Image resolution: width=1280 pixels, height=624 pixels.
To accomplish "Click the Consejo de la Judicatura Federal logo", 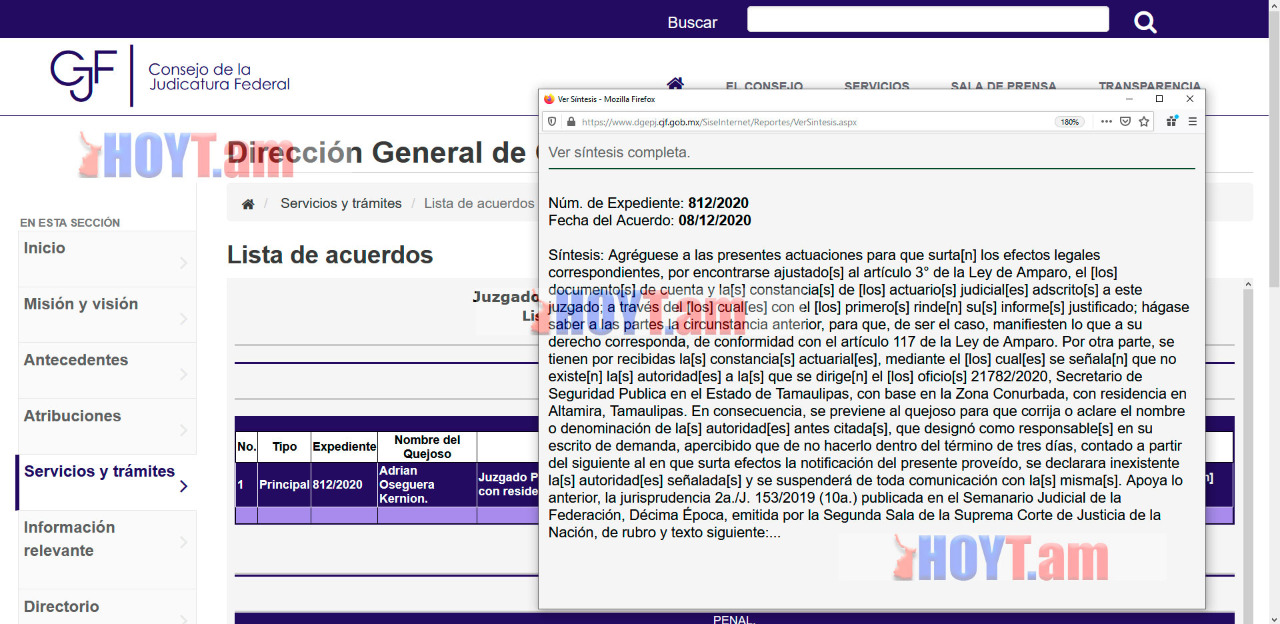I will [x=170, y=76].
